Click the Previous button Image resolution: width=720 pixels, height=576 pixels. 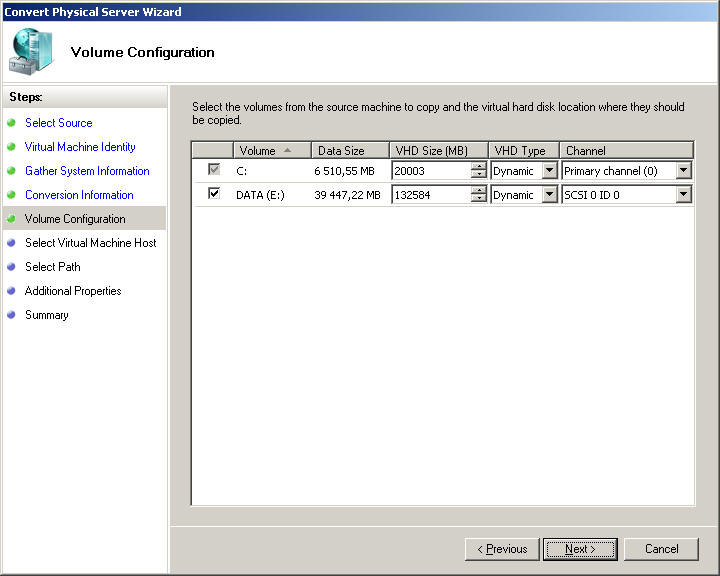coord(502,549)
